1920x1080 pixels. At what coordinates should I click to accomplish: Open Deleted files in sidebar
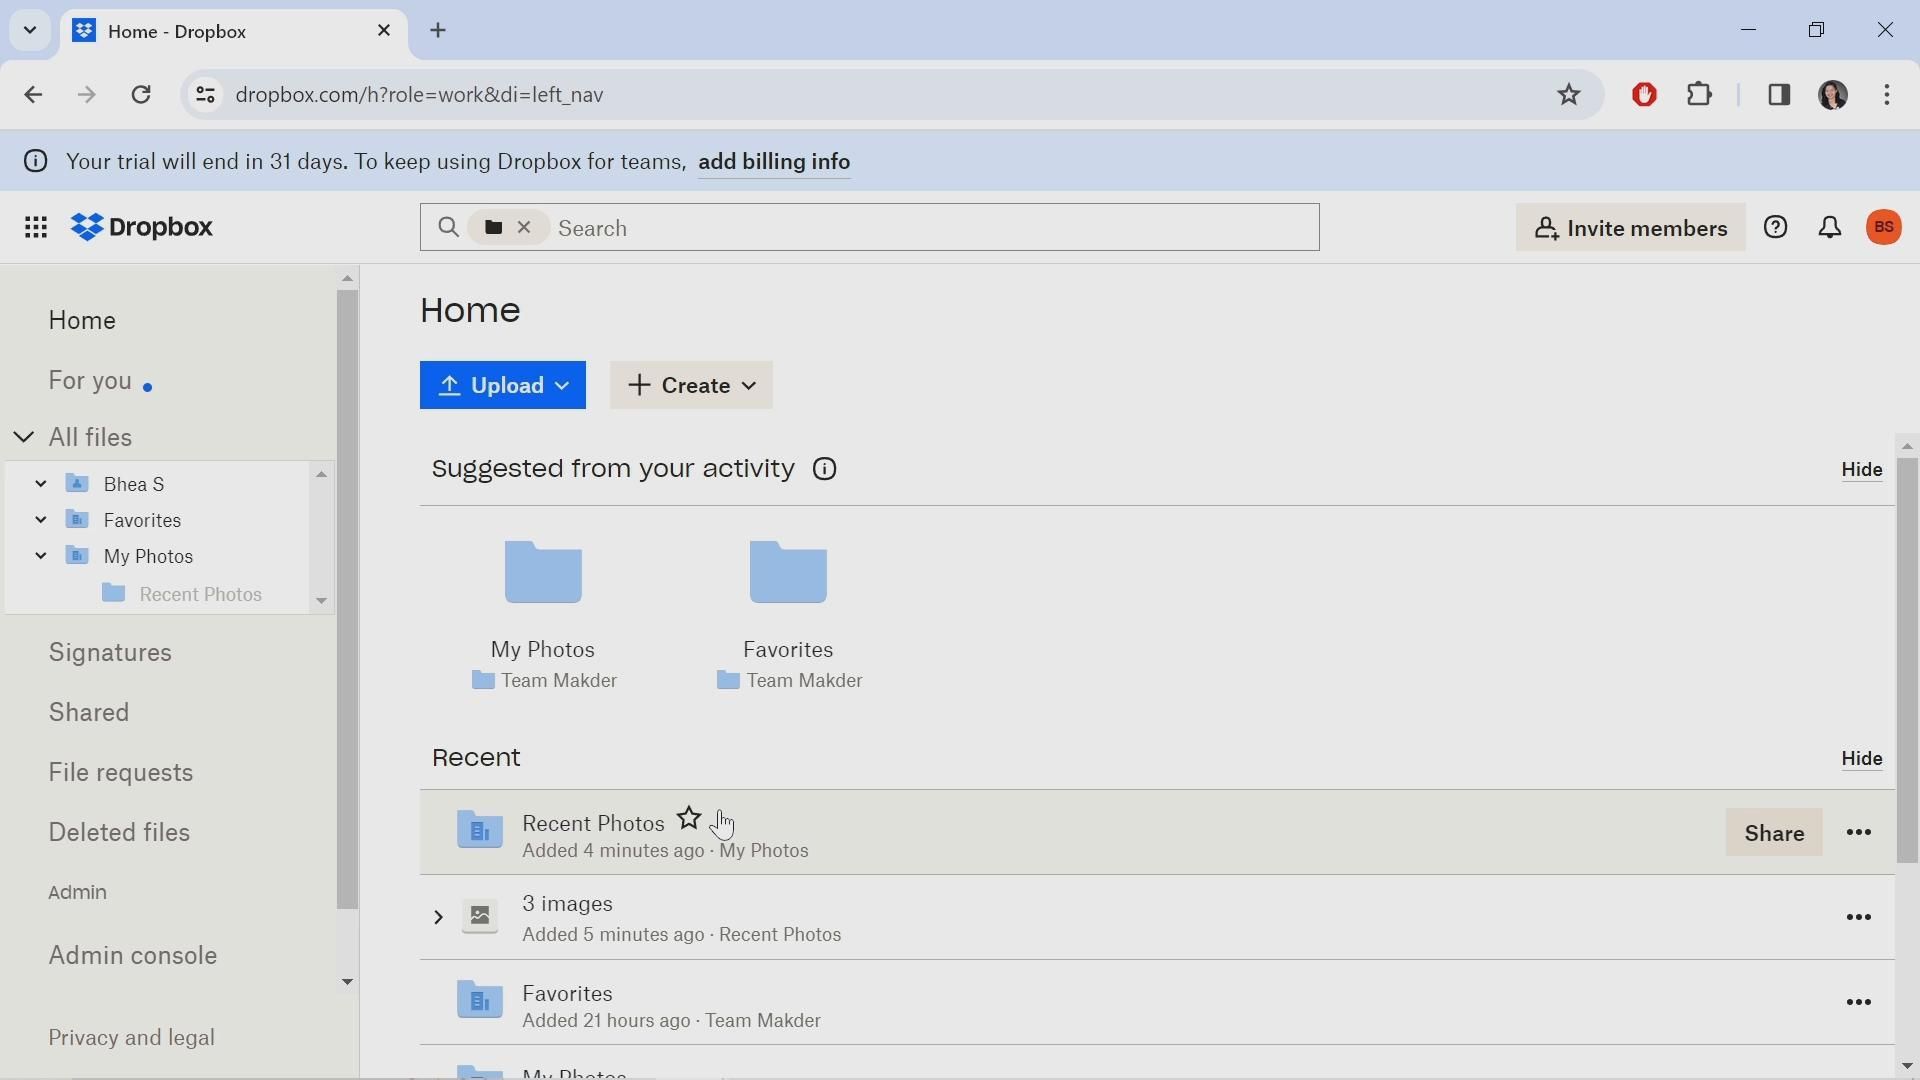click(119, 833)
